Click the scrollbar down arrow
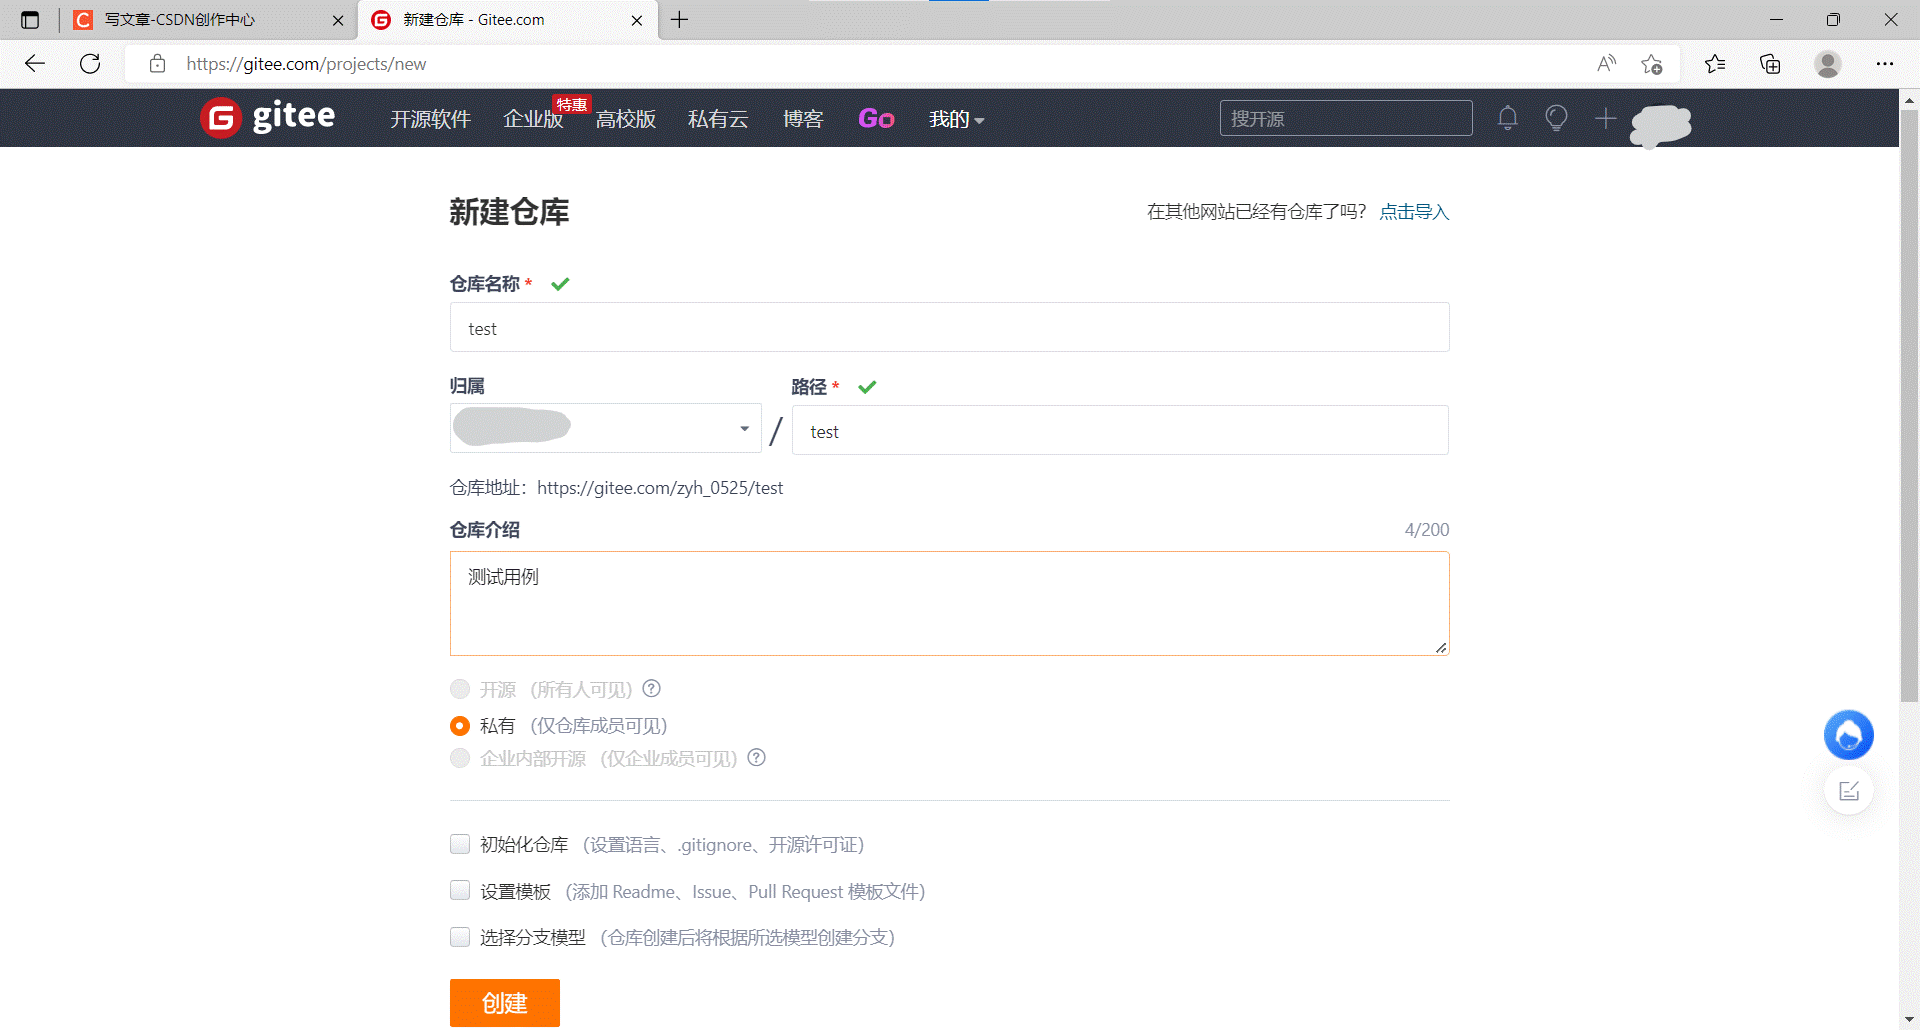 point(1909,1019)
